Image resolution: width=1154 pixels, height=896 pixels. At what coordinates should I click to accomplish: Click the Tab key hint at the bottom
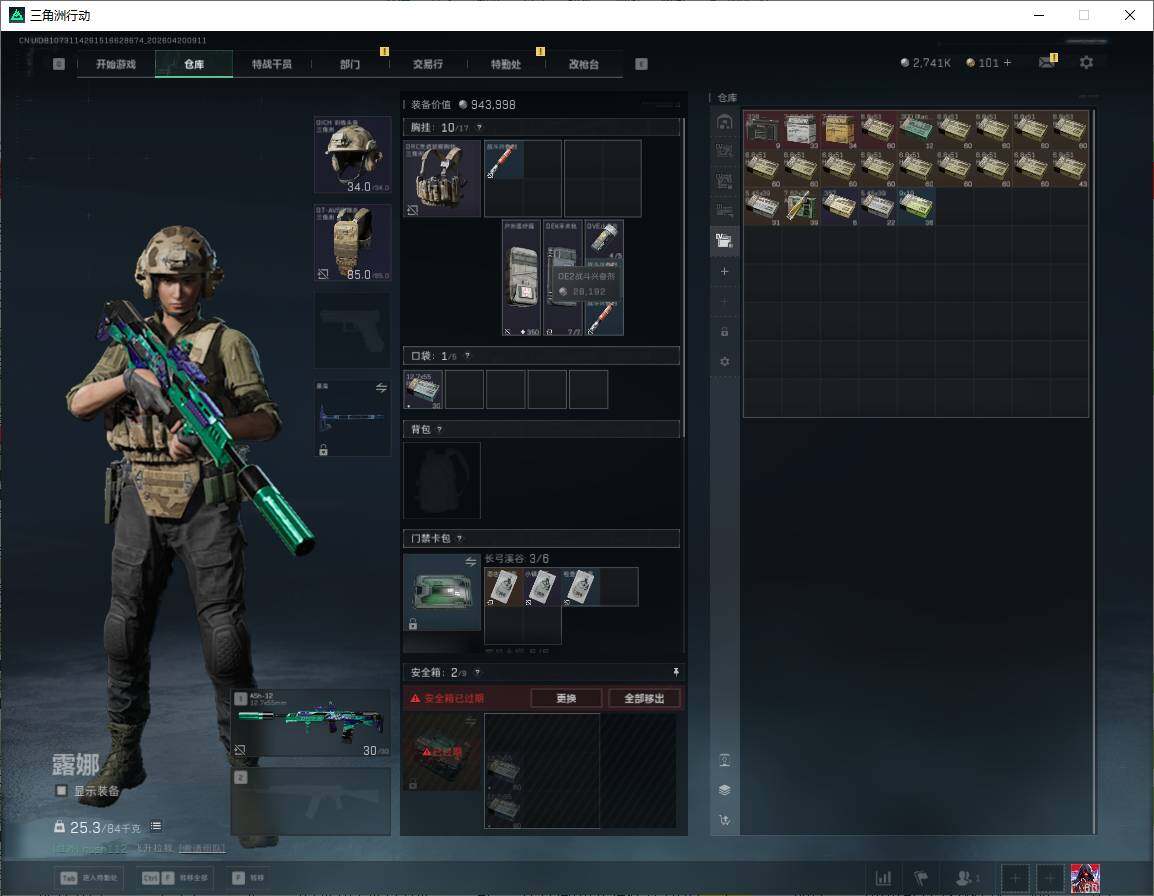click(x=68, y=878)
